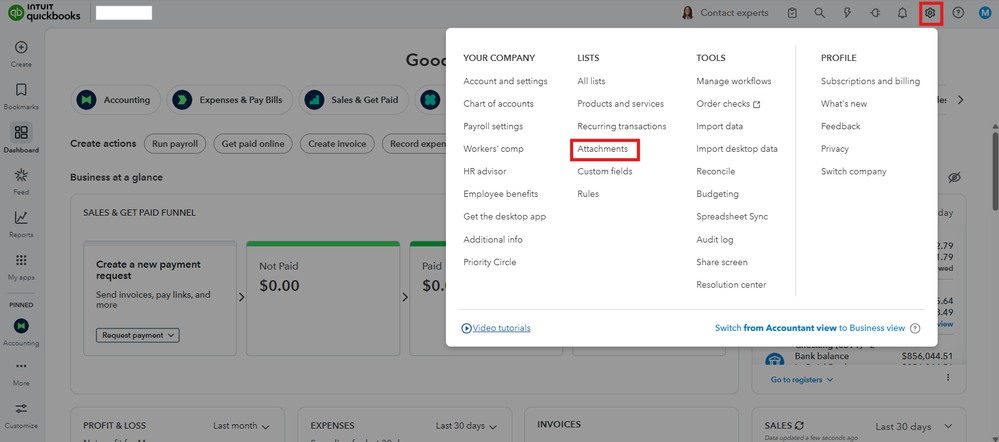Select Spreadsheet Sync

point(732,217)
